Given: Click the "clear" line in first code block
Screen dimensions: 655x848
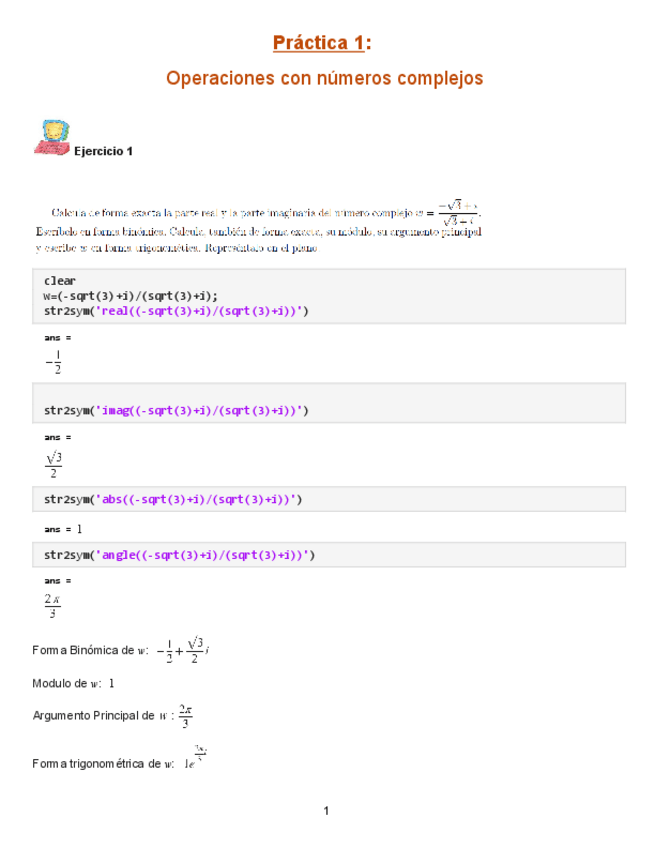Looking at the screenshot, I should tap(60, 281).
